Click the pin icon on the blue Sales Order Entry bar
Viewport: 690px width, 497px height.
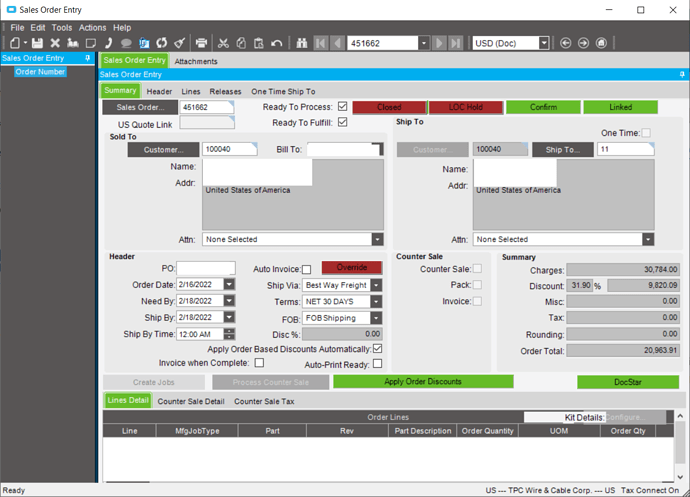(x=682, y=74)
